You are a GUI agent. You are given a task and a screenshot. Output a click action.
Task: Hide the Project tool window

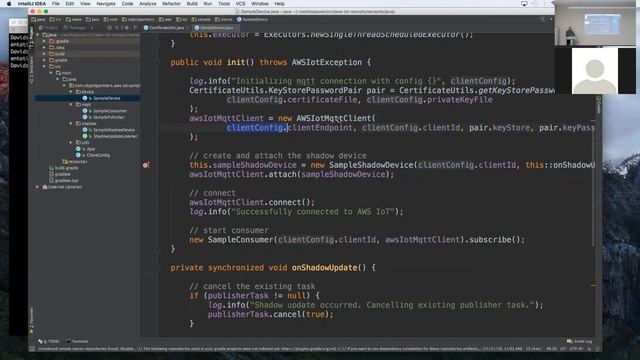135,28
